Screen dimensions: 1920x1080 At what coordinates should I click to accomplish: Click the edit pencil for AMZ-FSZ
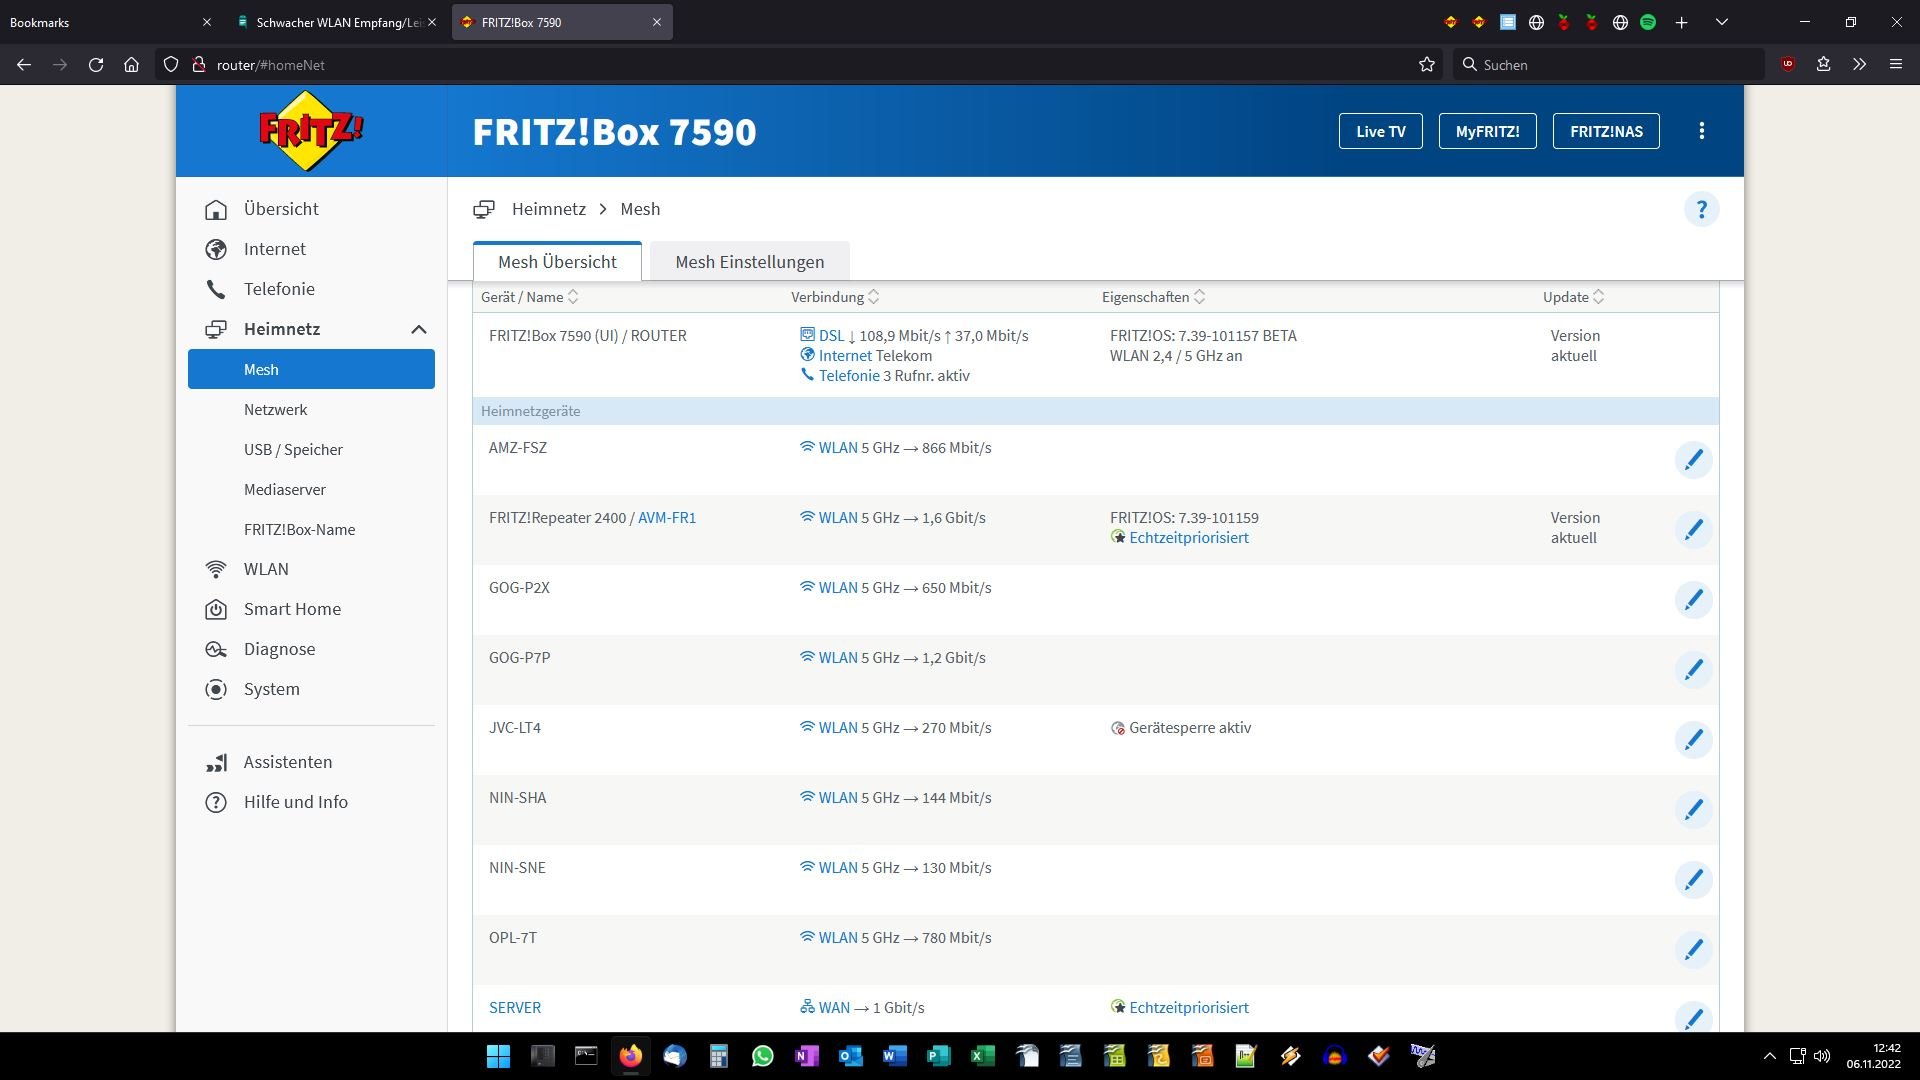1693,460
